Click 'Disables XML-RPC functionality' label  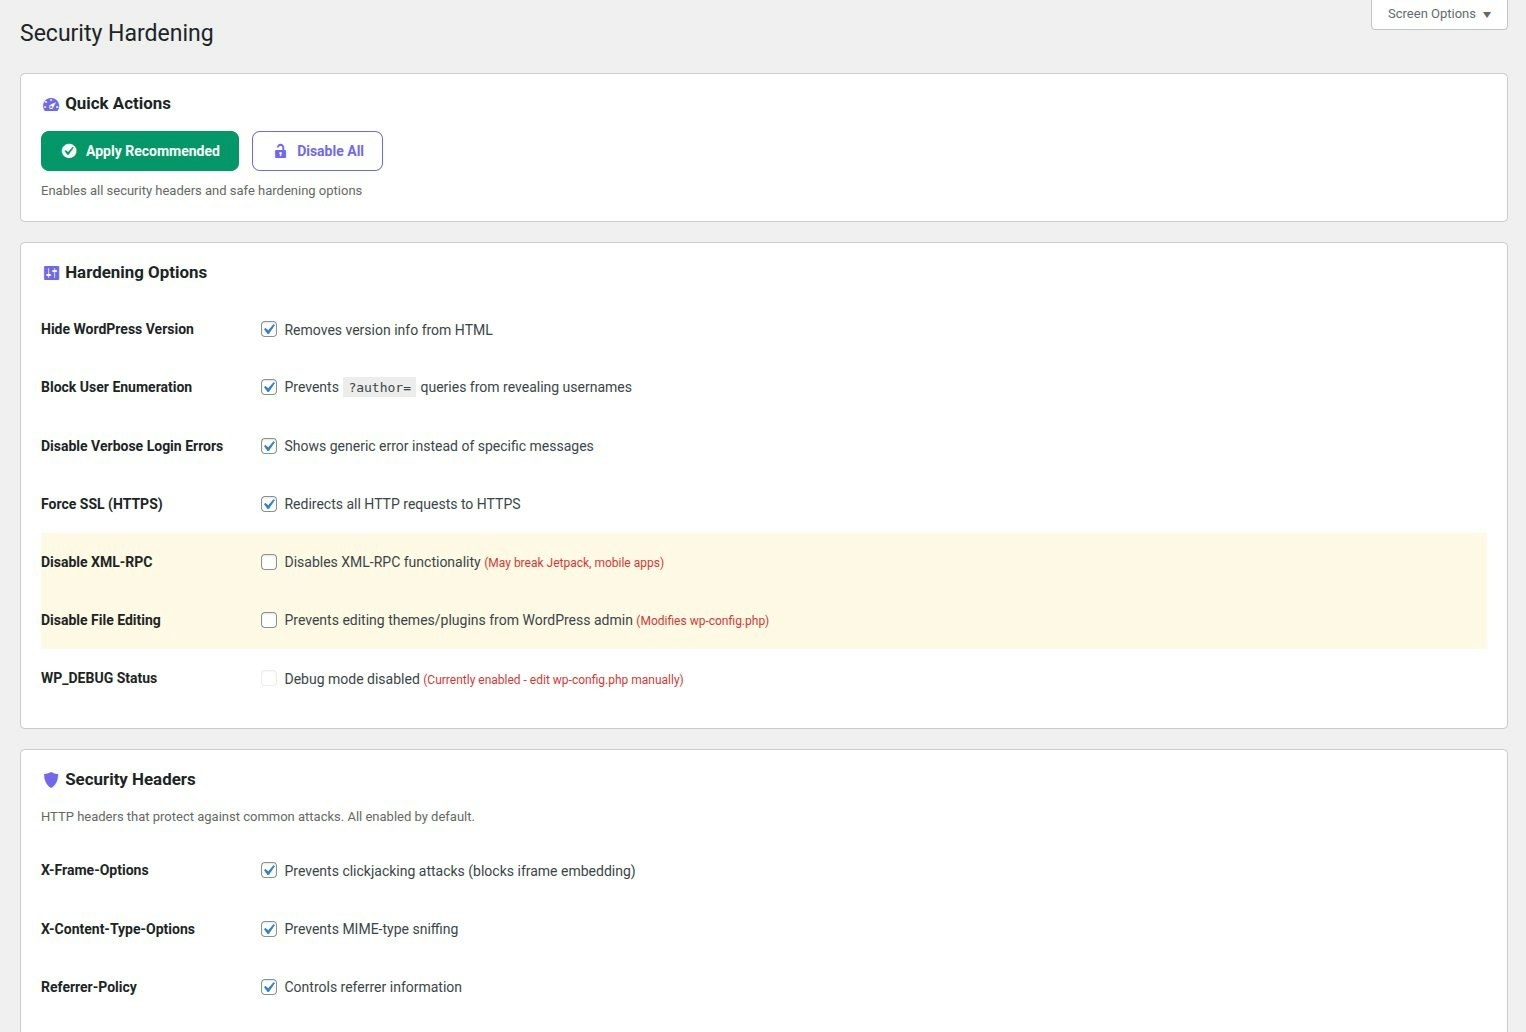point(382,562)
